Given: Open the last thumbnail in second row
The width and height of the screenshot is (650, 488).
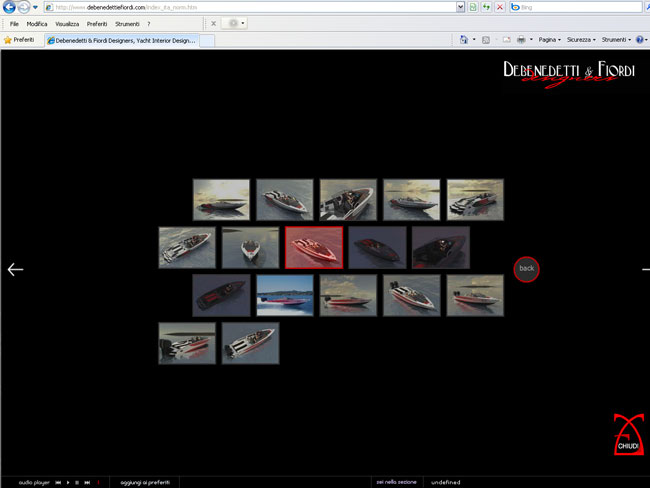Looking at the screenshot, I should [441, 248].
